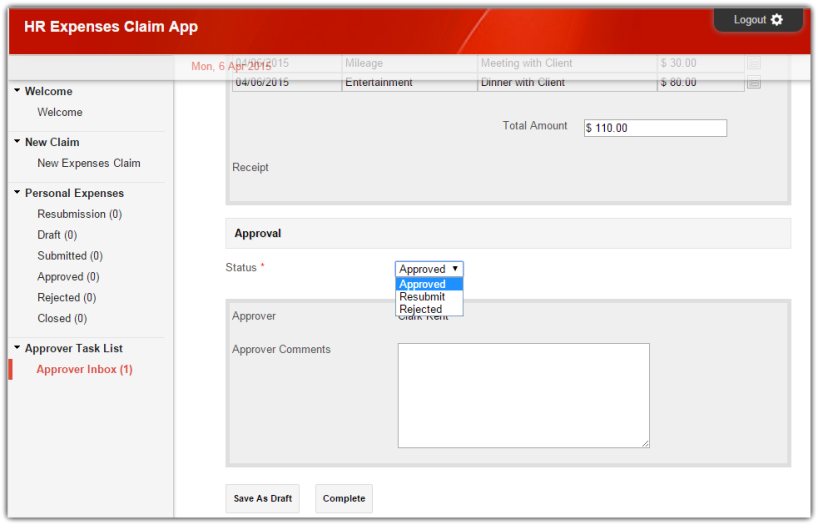Screen dimensions: 818x525
Task: Click row icon beside Dinner with Client
Action: click(754, 83)
